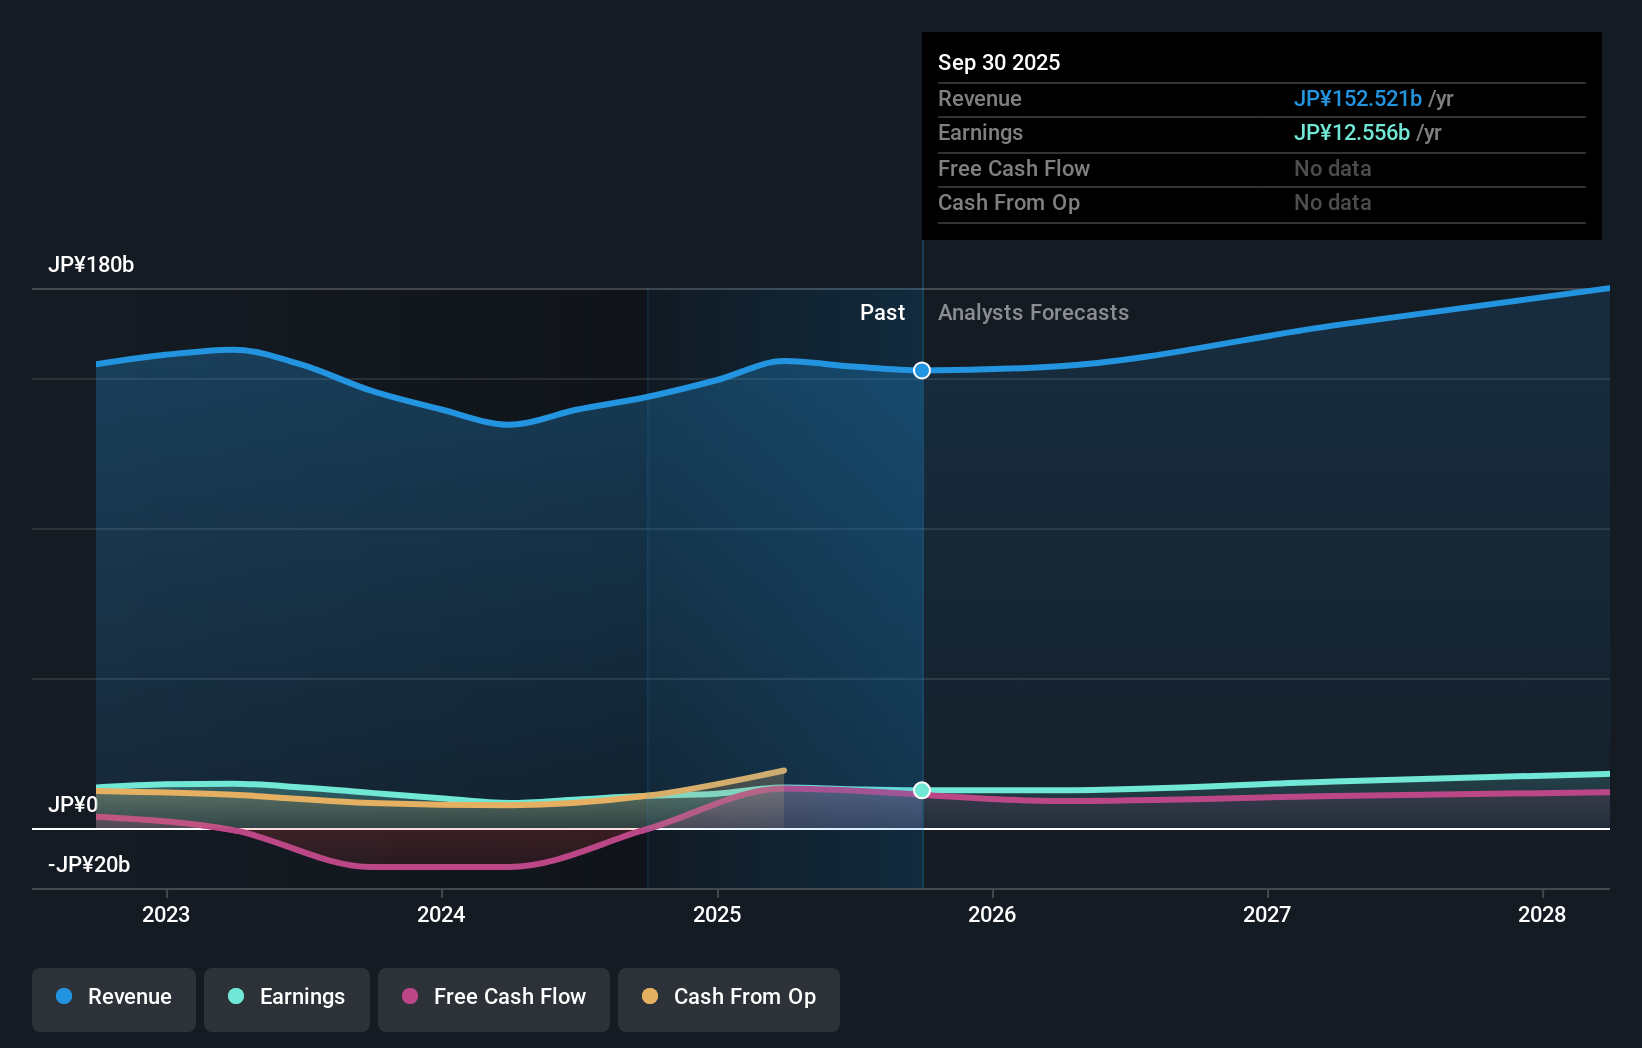The height and width of the screenshot is (1048, 1642).
Task: Toggle the Revenue series visibility
Action: (x=113, y=997)
